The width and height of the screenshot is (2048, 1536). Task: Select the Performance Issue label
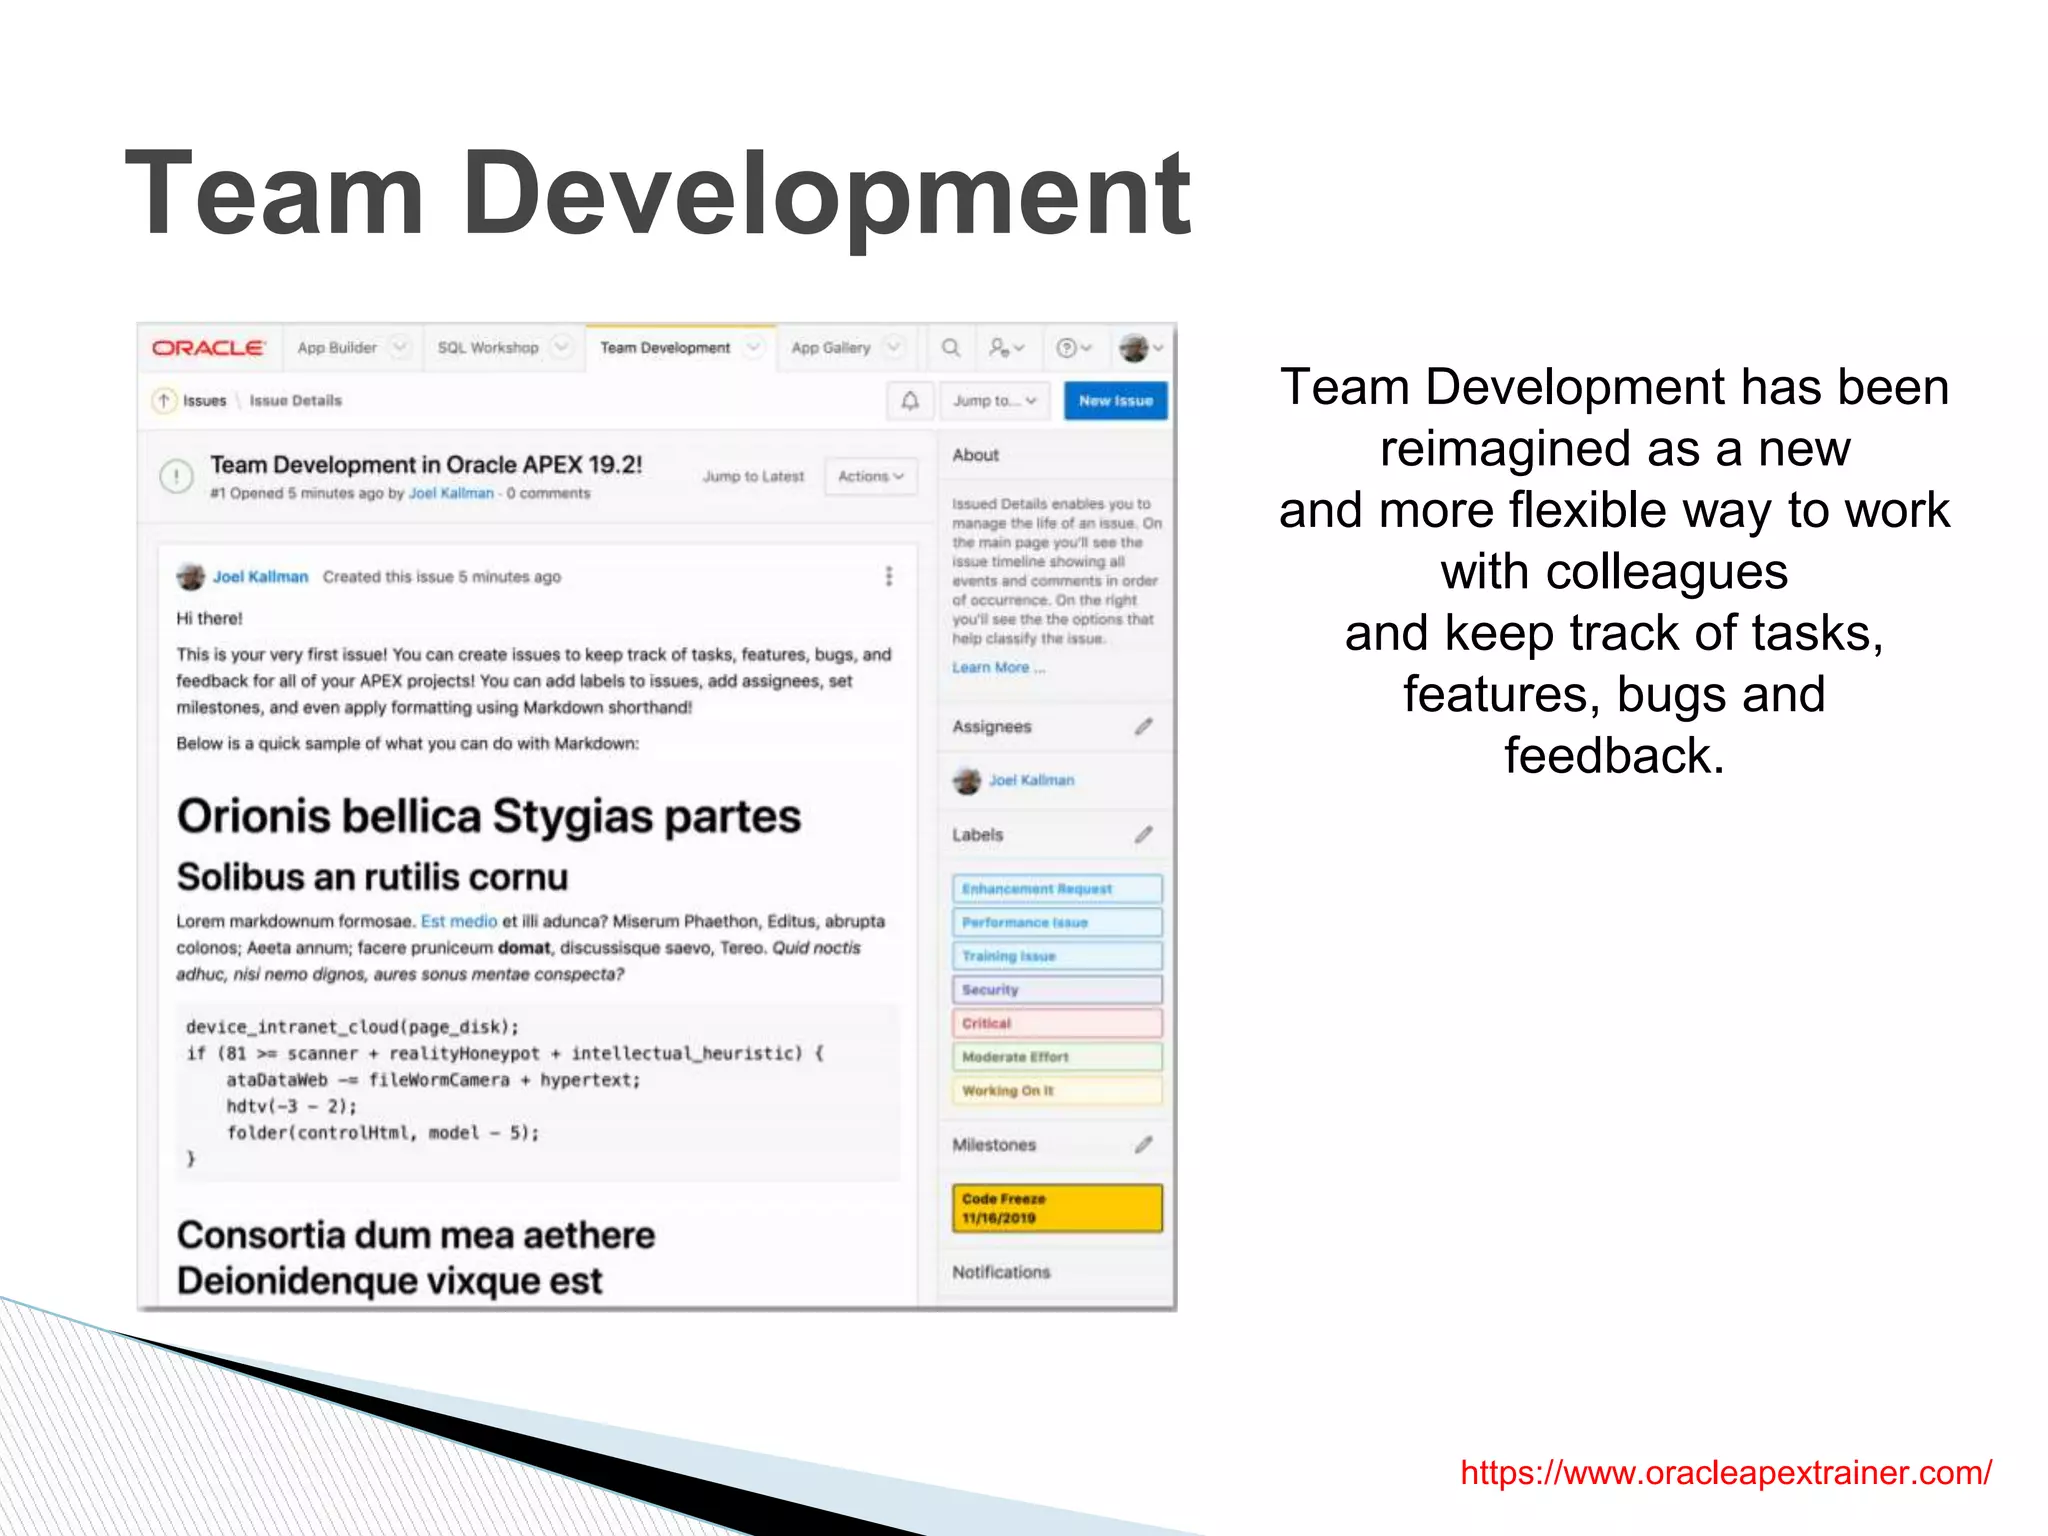(1057, 922)
